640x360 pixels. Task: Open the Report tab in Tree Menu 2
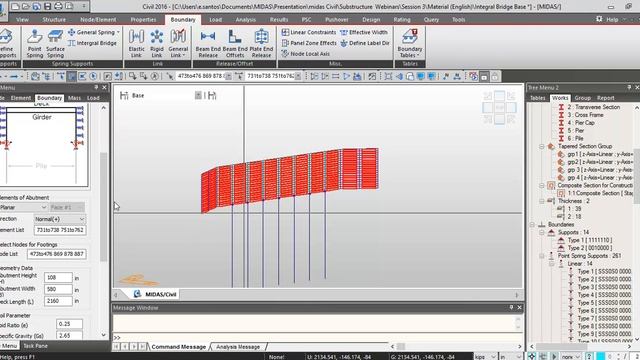[606, 98]
